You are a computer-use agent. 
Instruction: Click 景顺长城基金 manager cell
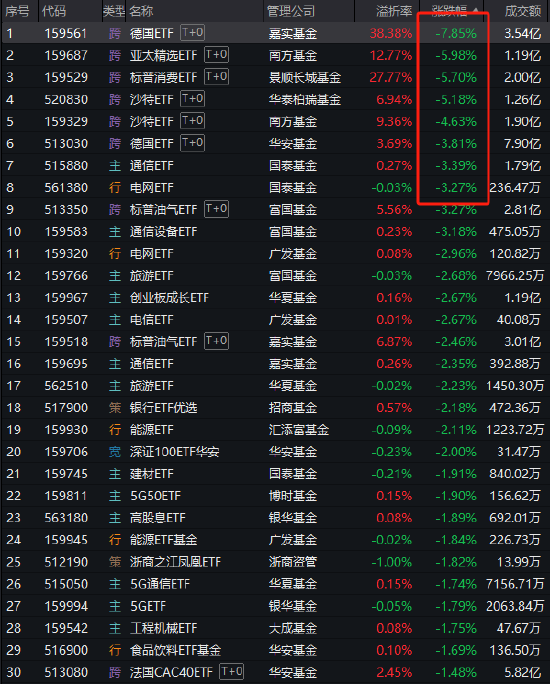(x=305, y=78)
